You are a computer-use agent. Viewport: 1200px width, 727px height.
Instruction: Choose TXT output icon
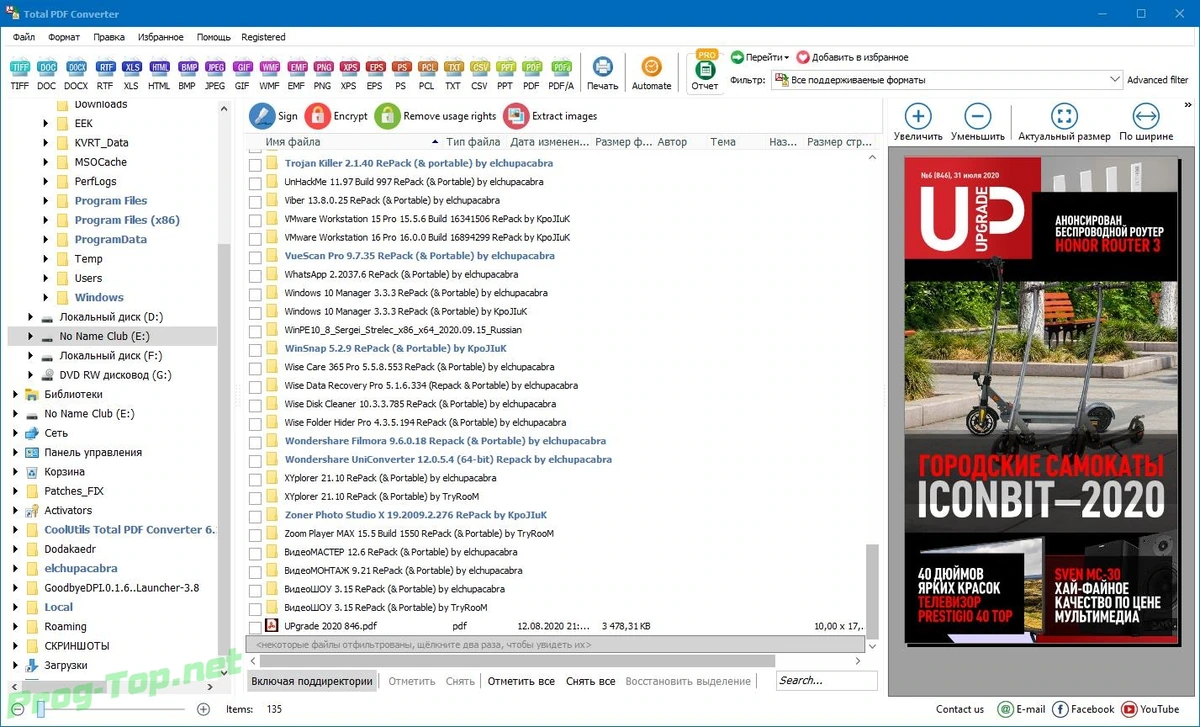[x=453, y=69]
